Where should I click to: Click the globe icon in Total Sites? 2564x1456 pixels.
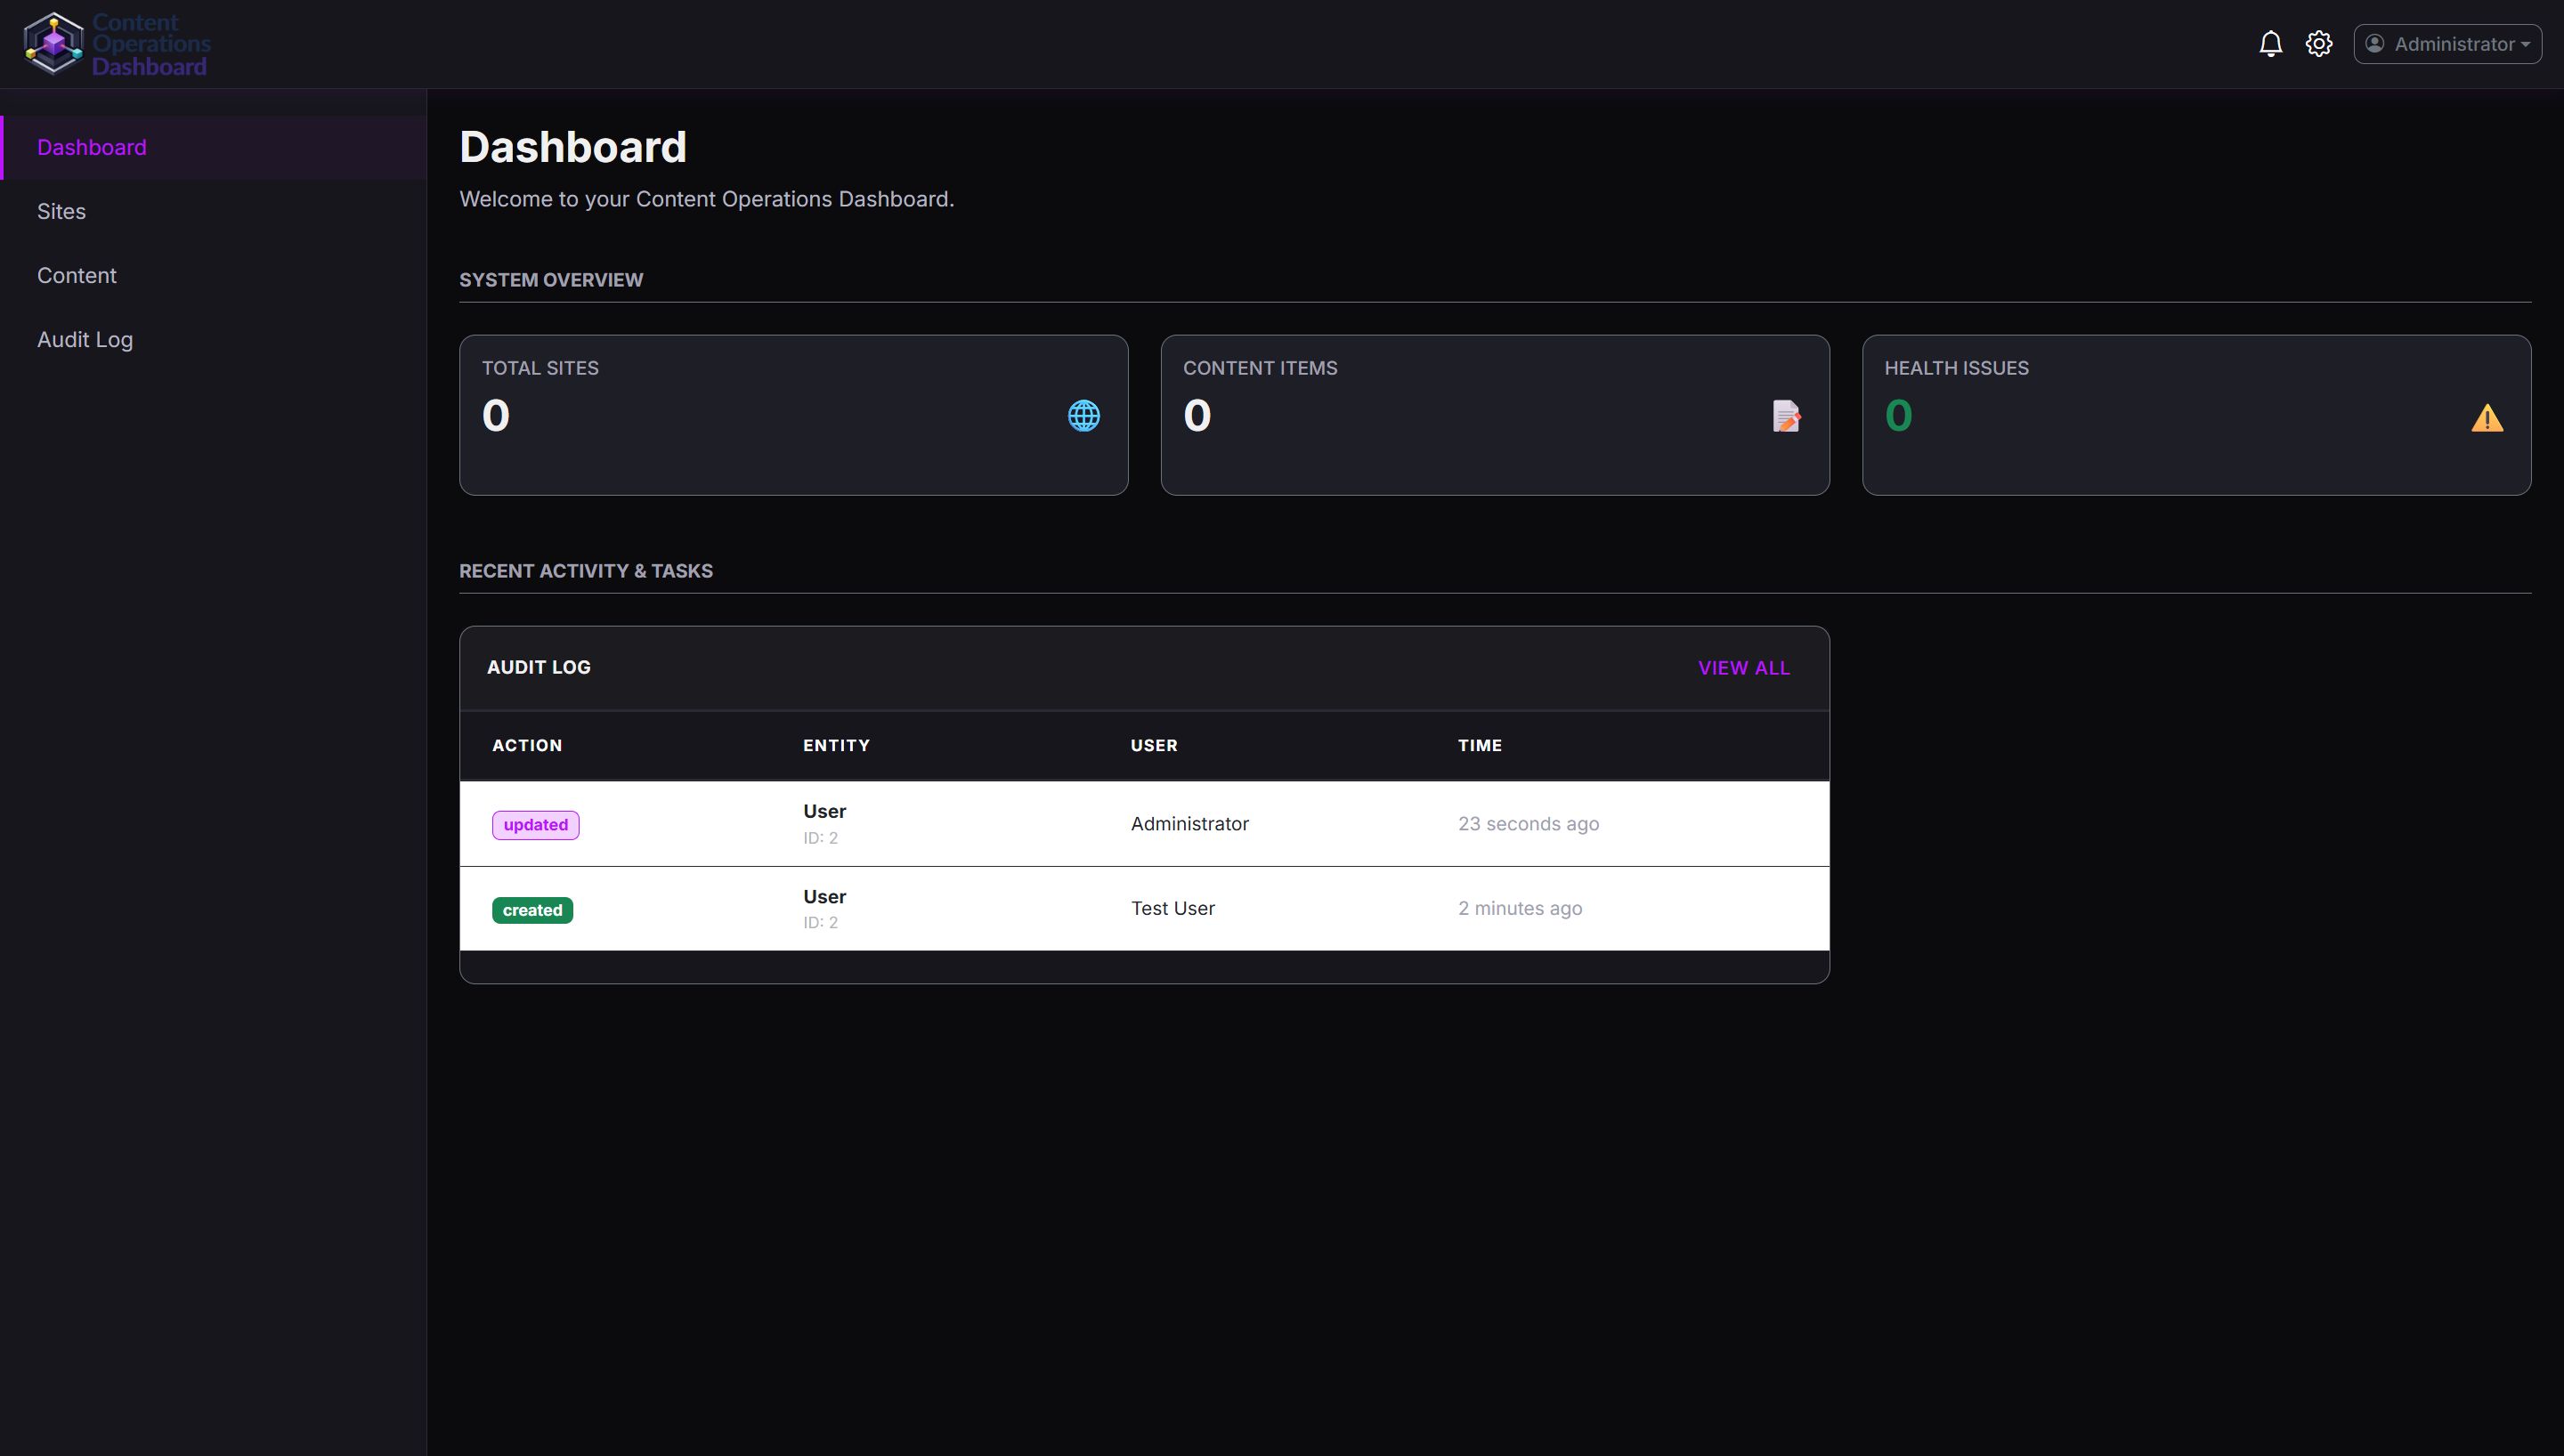1083,416
